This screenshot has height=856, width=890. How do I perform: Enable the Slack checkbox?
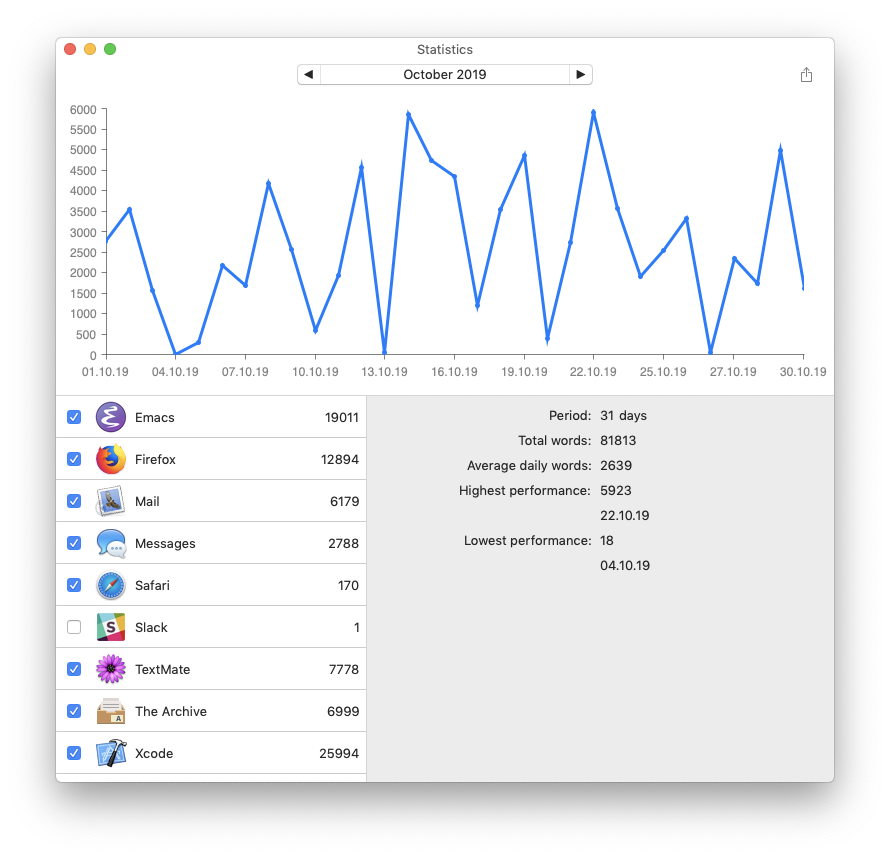coord(74,627)
